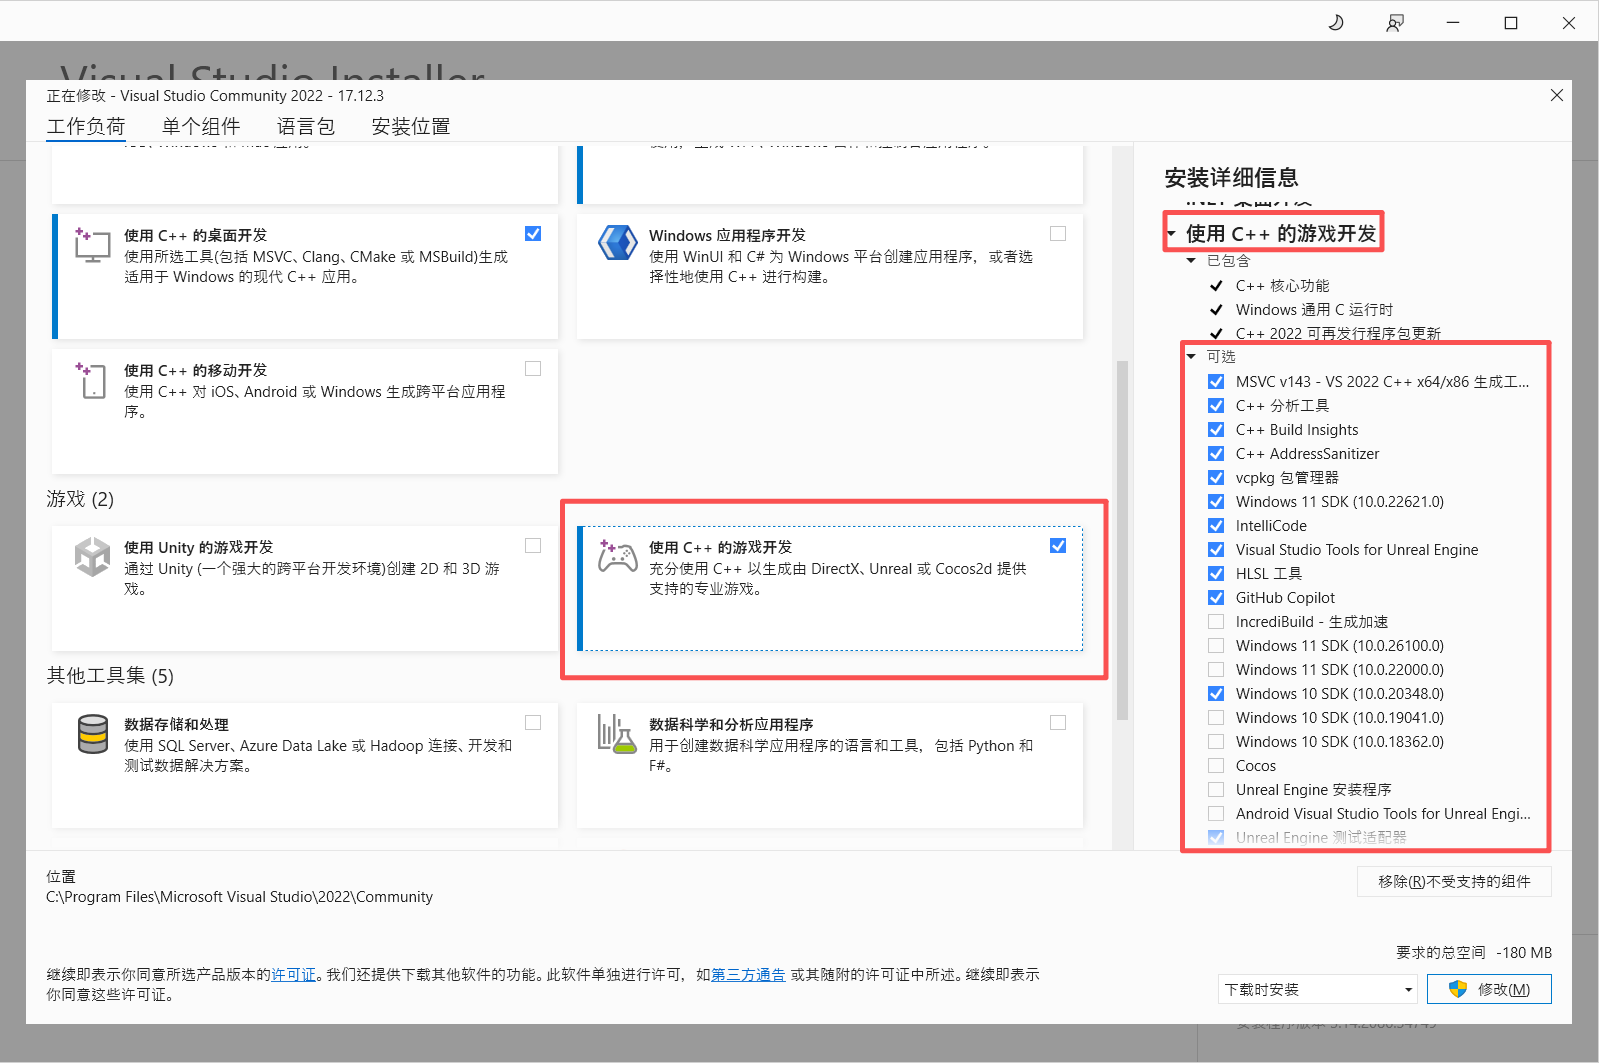Click the 游戏 (2) section heading
1599x1063 pixels.
point(80,498)
